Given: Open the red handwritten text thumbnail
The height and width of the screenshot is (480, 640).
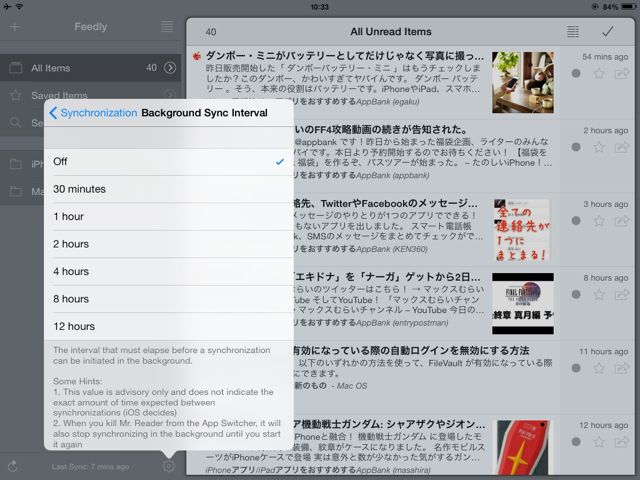Looking at the screenshot, I should coord(522,230).
